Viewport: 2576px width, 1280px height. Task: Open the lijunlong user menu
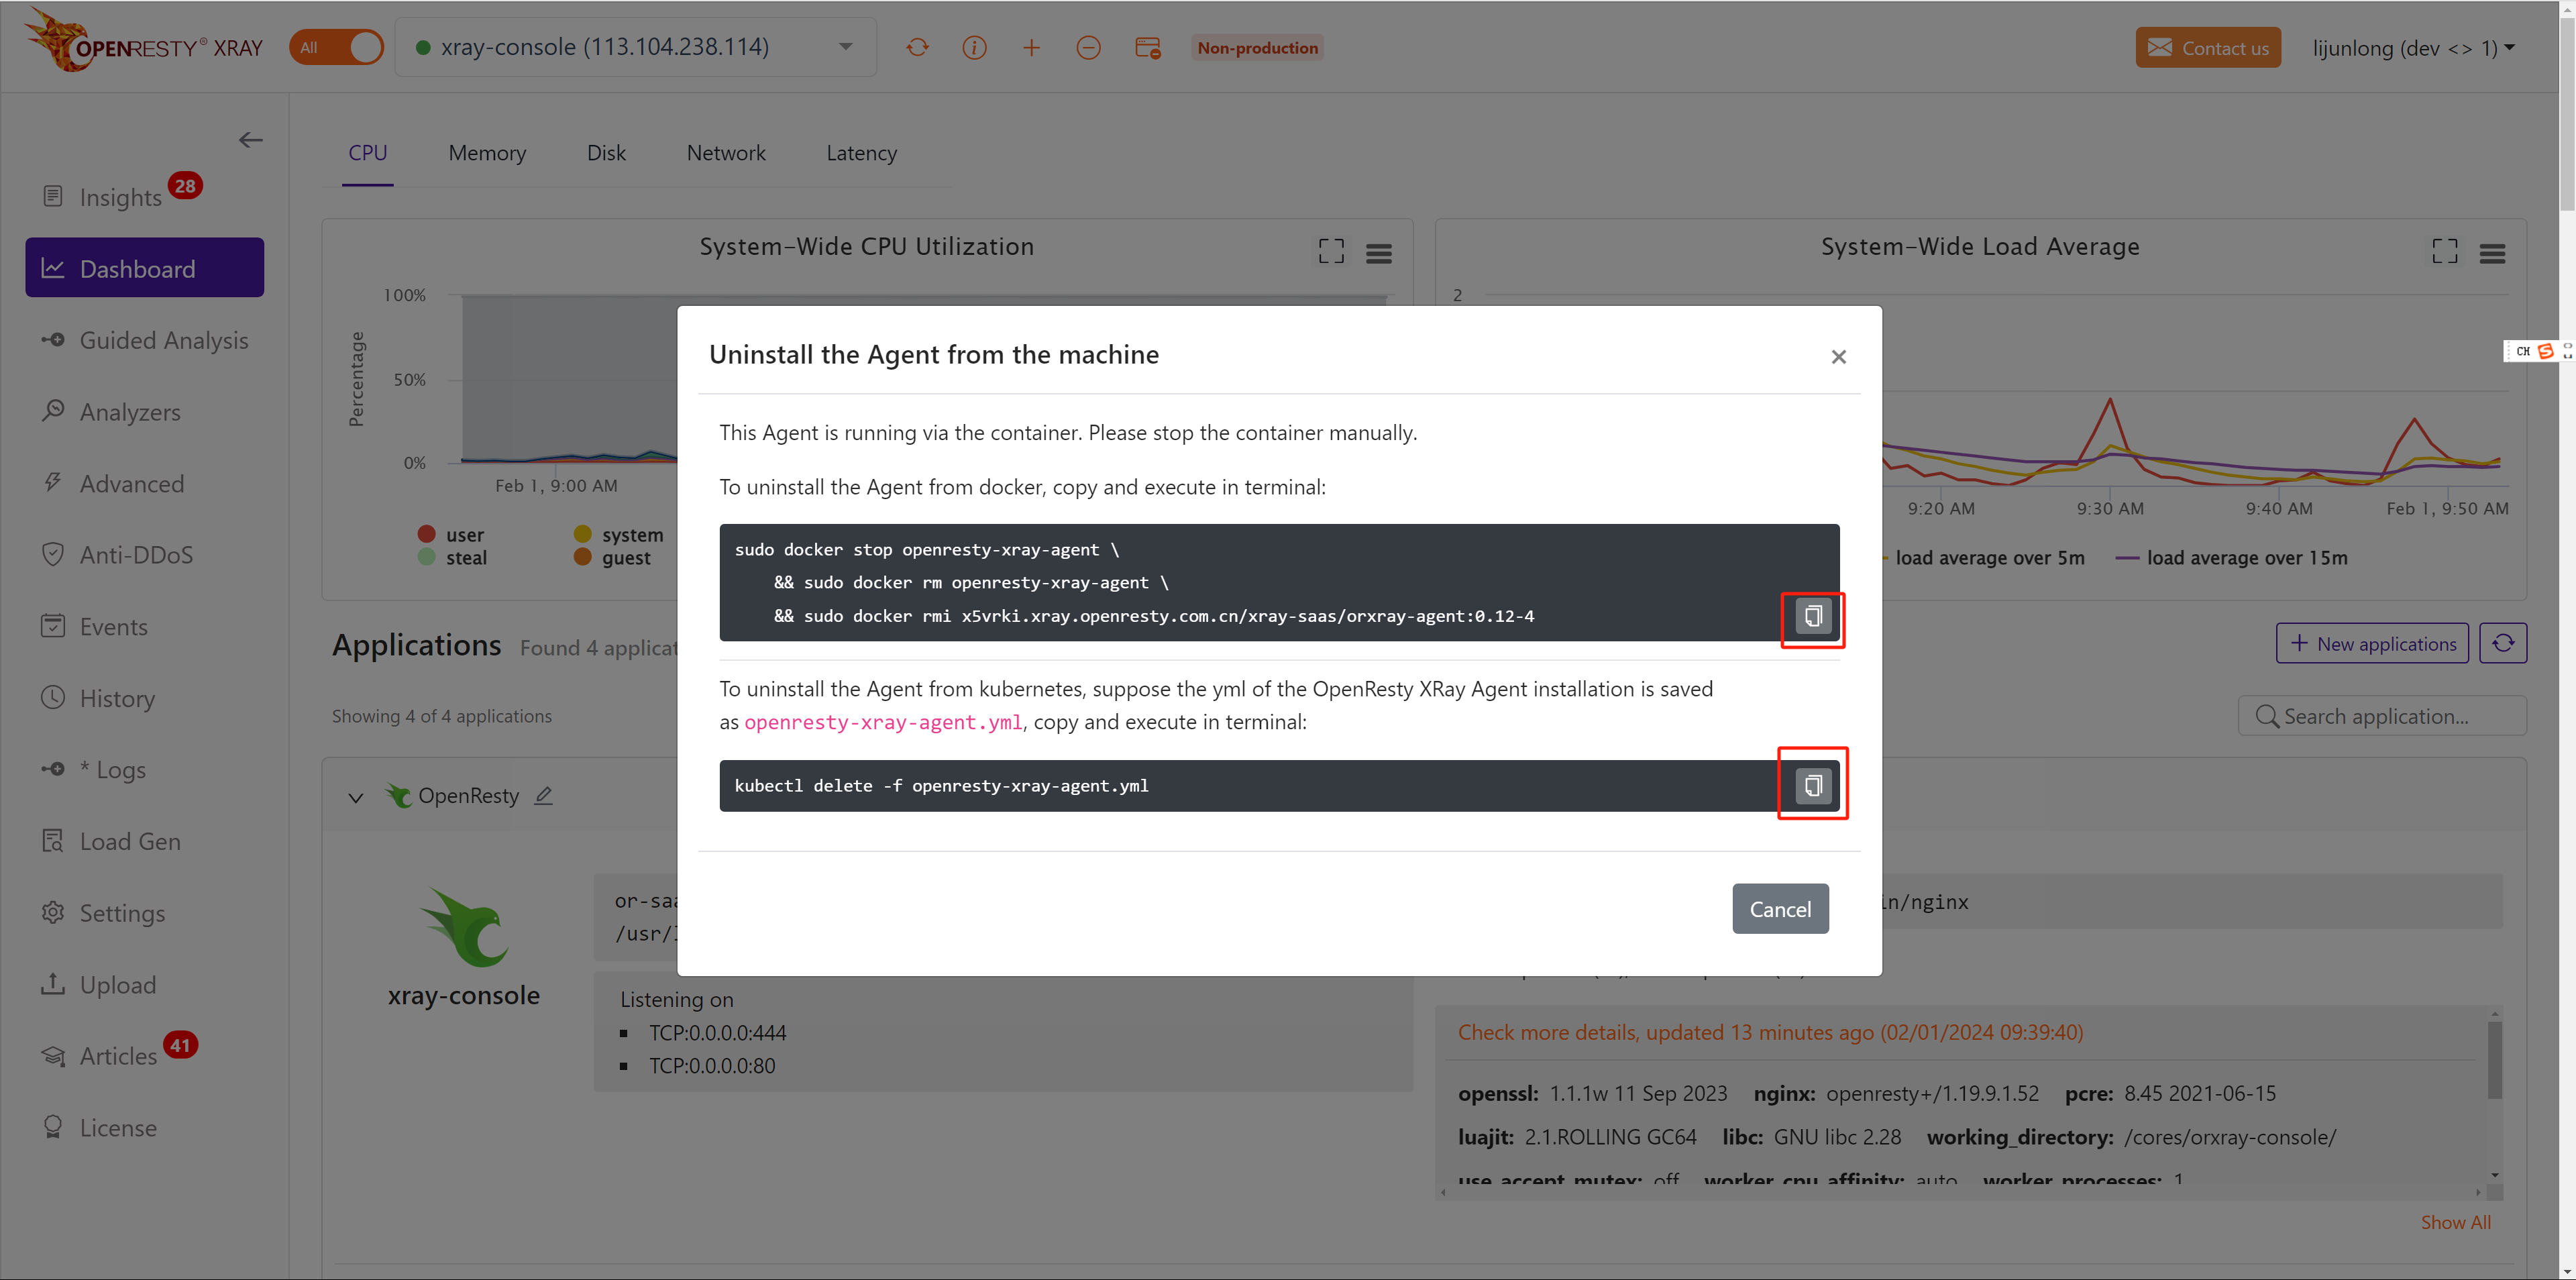point(2414,48)
